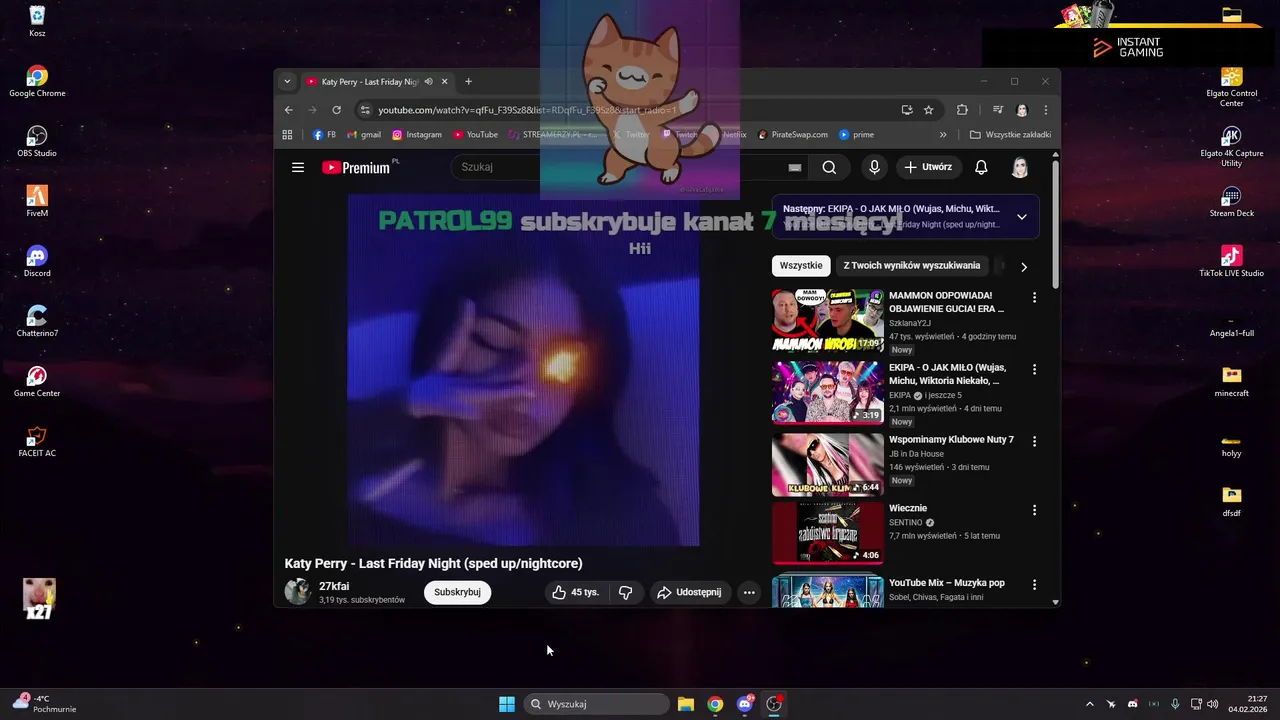Open the PirateSwap.com bookmark
This screenshot has width=1280, height=720.
pos(793,134)
